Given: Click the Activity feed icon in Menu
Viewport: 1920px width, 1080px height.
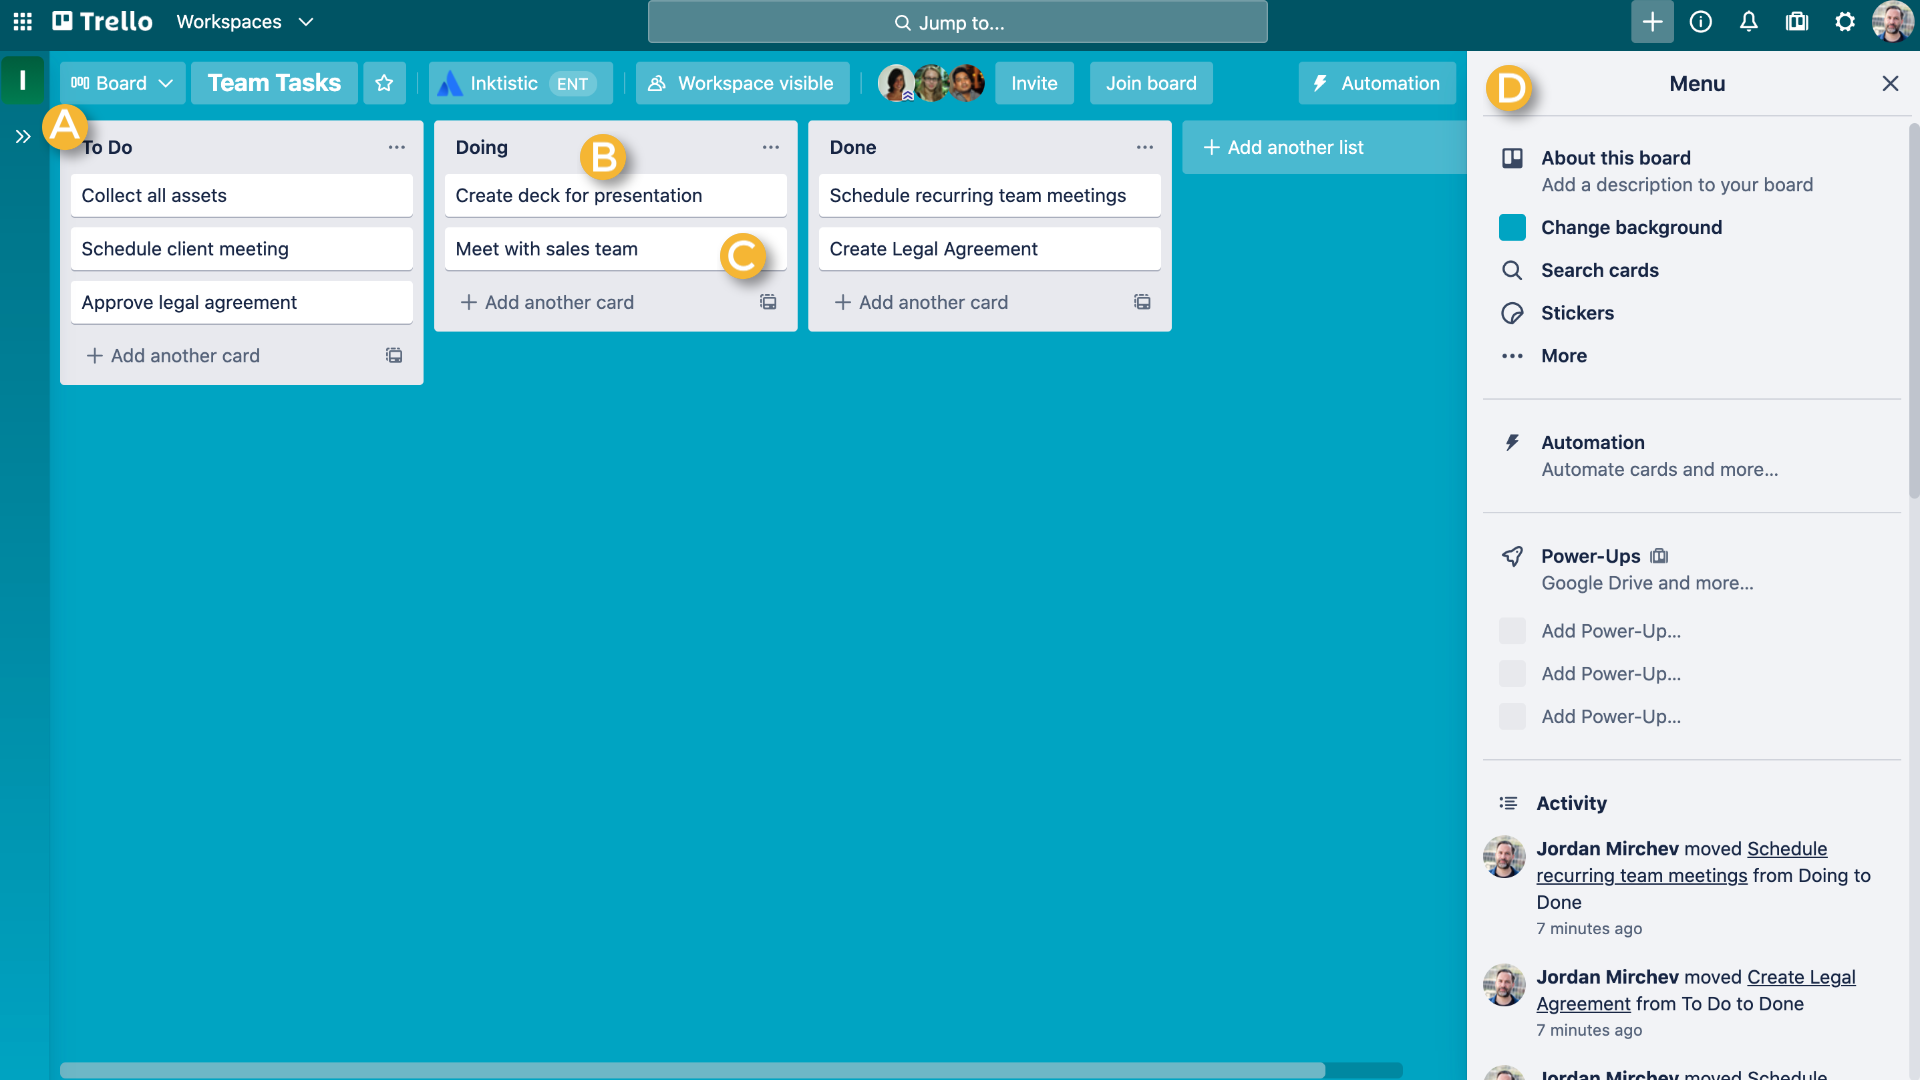Looking at the screenshot, I should click(x=1509, y=803).
